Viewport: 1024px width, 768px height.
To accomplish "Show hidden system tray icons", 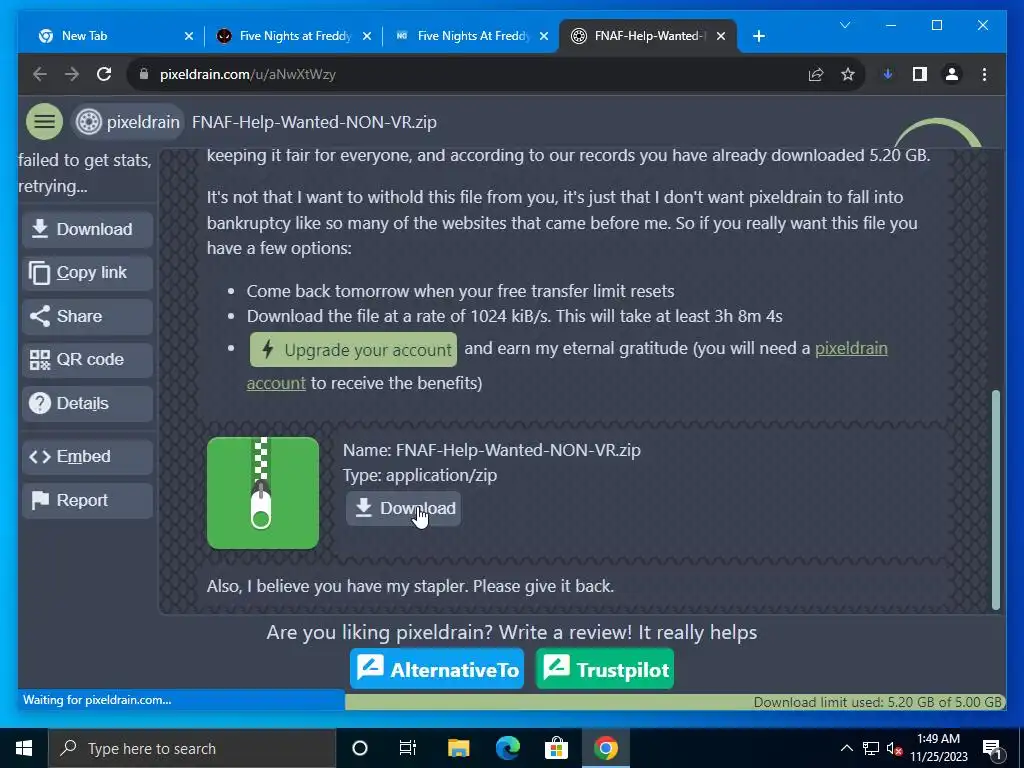I will click(x=846, y=748).
